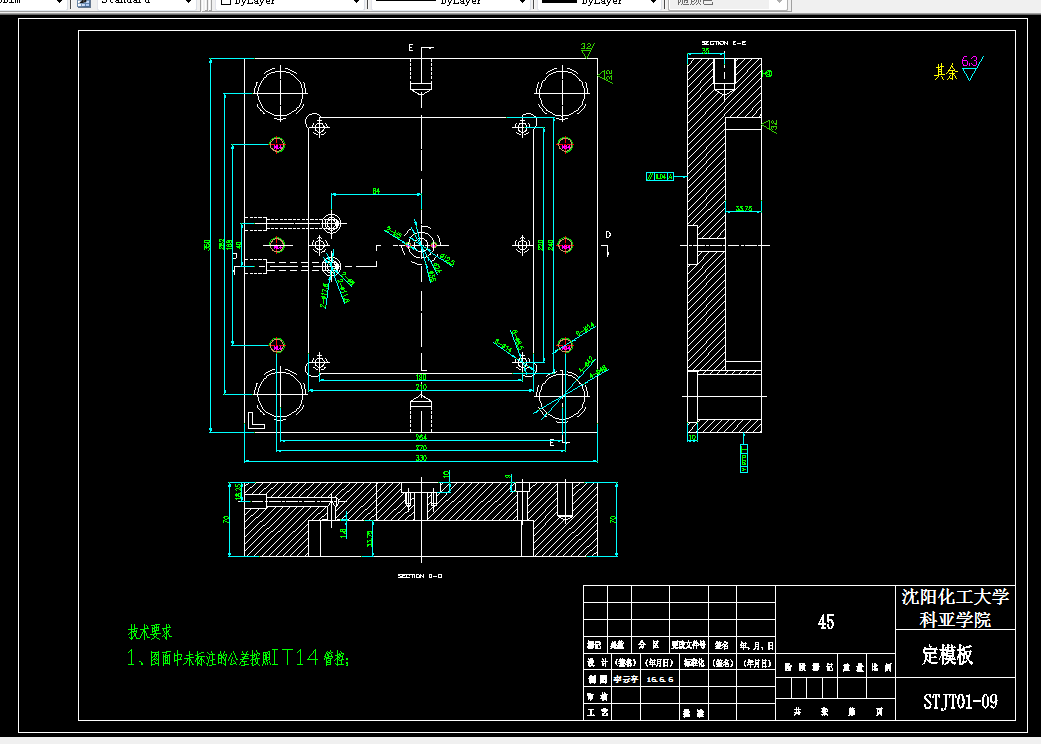Select the SECTION D-D label

click(x=420, y=576)
